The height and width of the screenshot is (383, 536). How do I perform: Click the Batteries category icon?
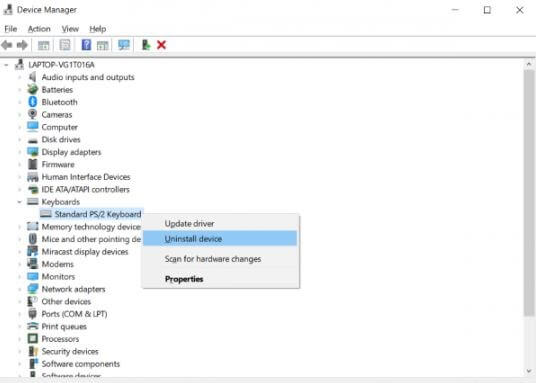point(32,90)
